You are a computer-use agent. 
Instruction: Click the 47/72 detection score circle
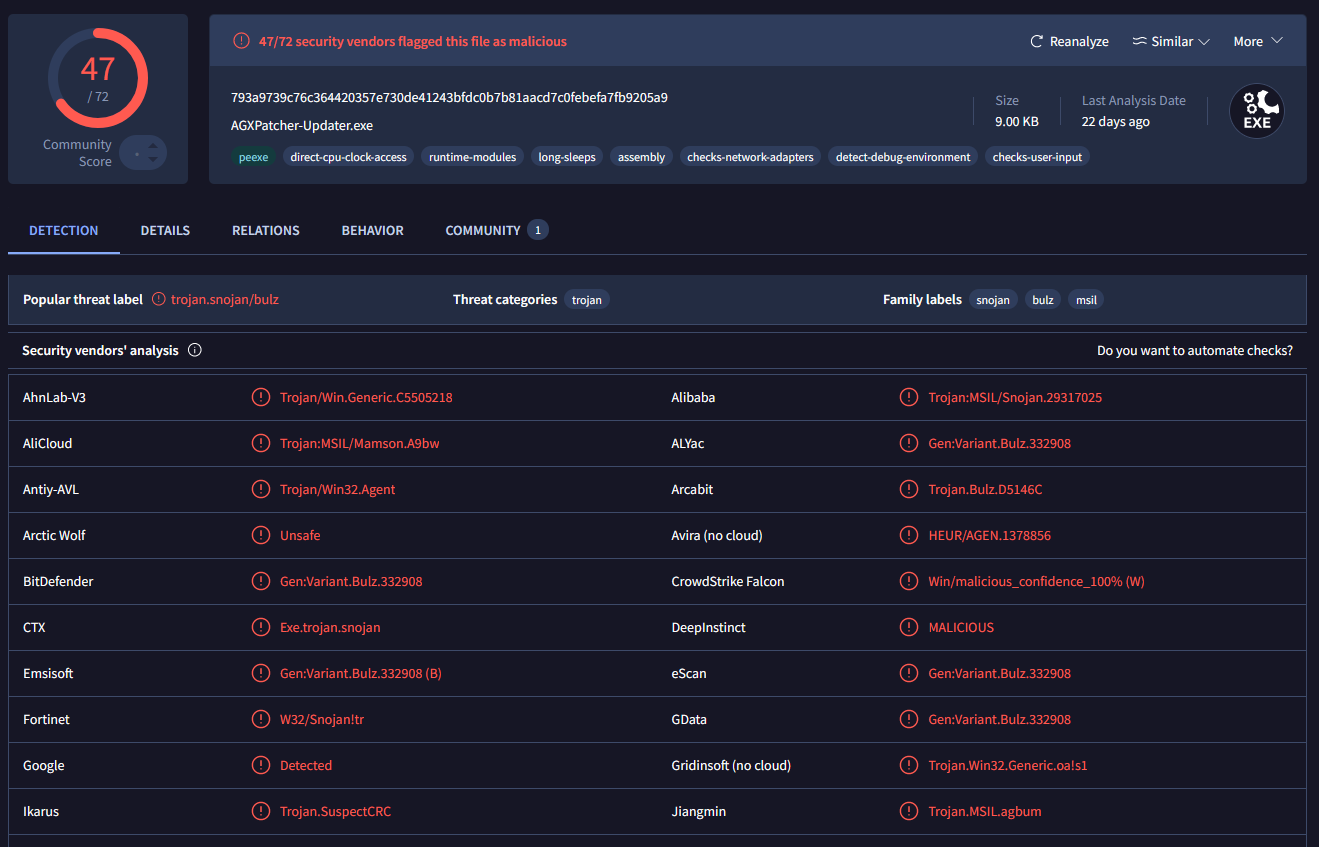coord(98,78)
